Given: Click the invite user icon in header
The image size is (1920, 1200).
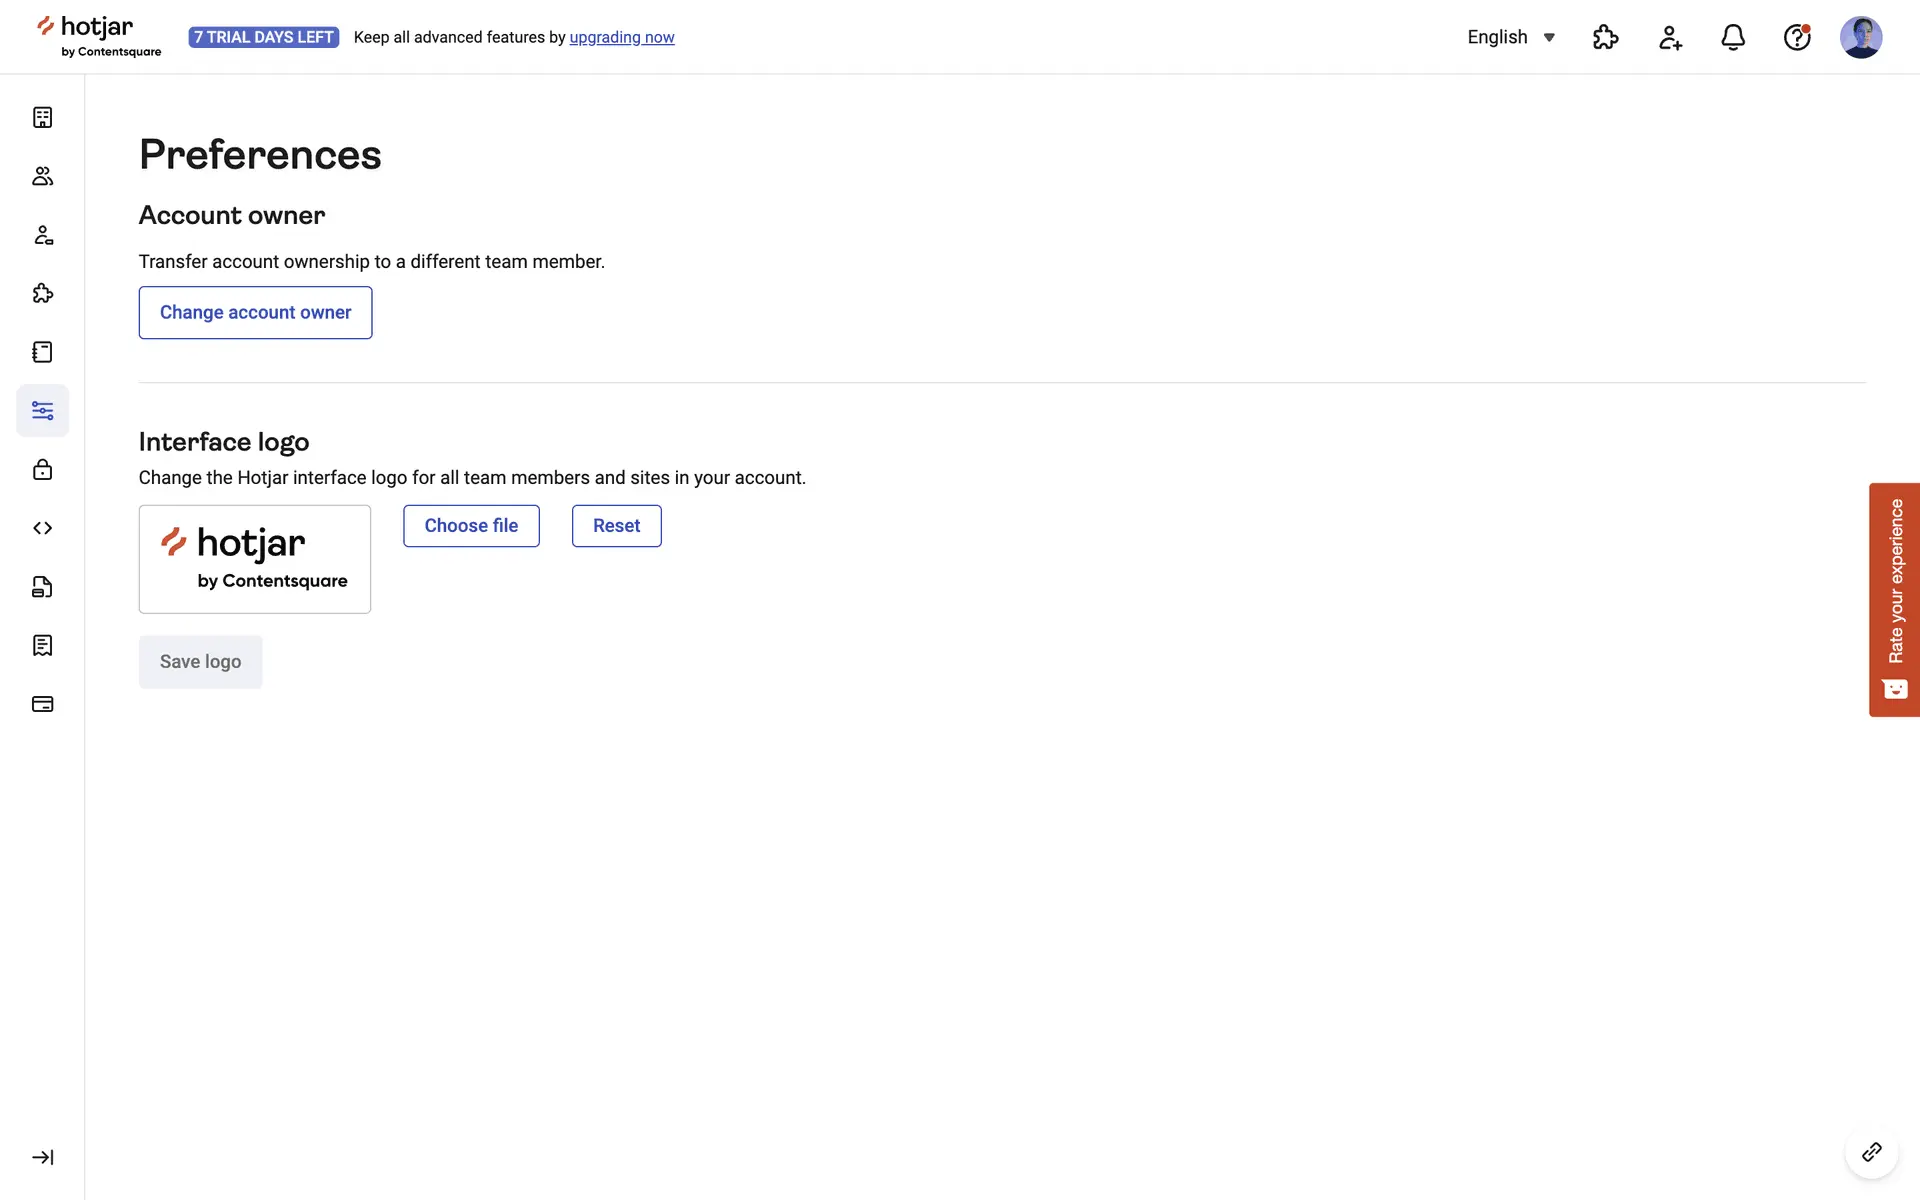Looking at the screenshot, I should pyautogui.click(x=1670, y=37).
